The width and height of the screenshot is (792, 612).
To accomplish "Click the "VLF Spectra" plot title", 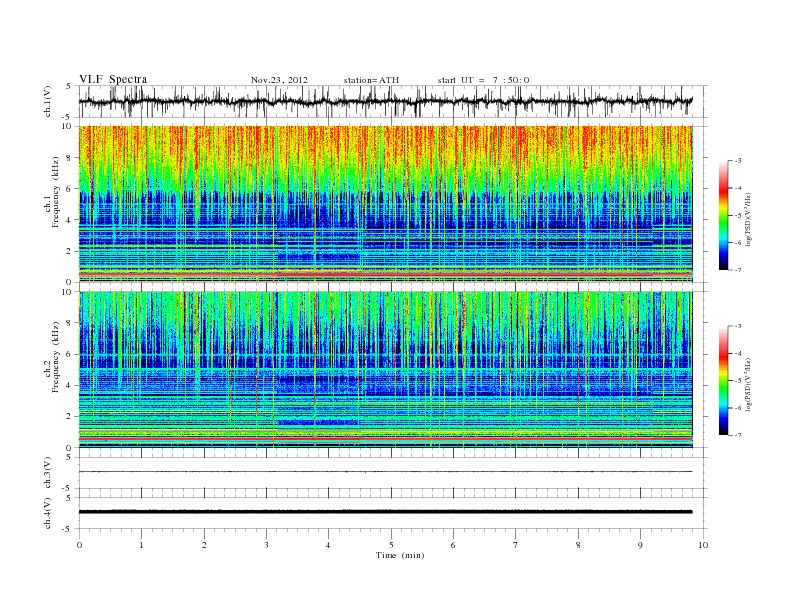I will (113, 79).
